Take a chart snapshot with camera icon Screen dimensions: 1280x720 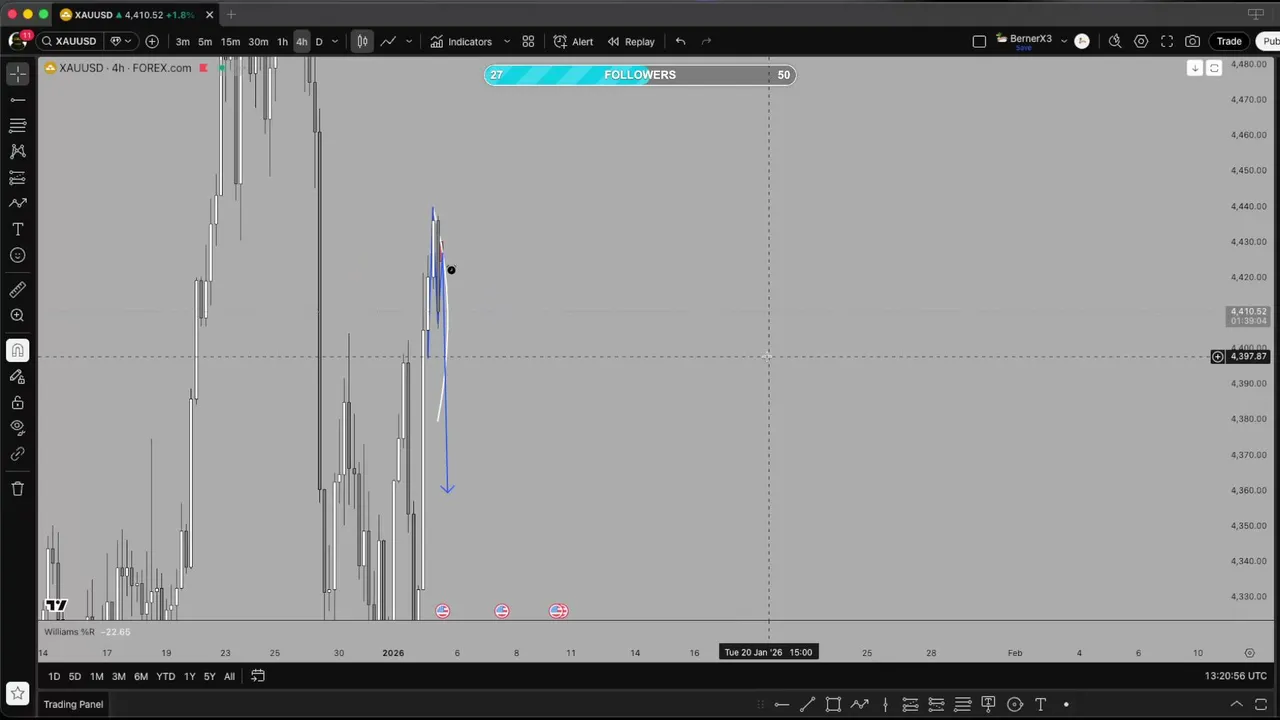coord(1192,41)
